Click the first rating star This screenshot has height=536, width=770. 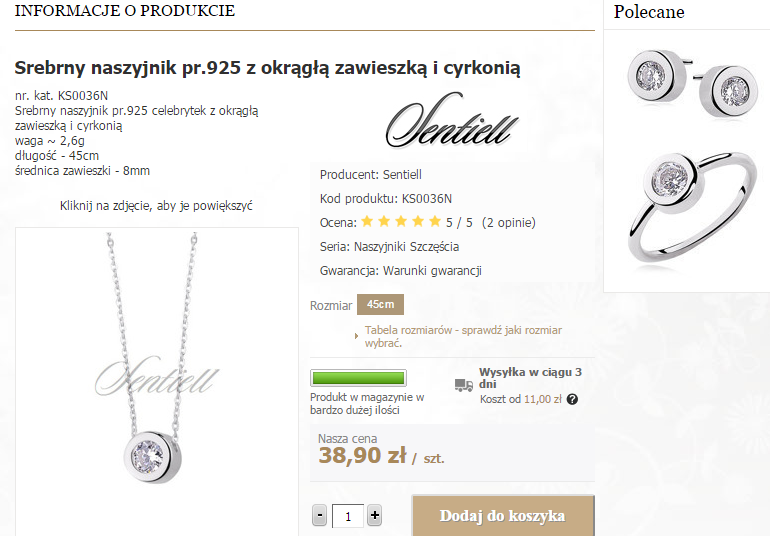[367, 222]
